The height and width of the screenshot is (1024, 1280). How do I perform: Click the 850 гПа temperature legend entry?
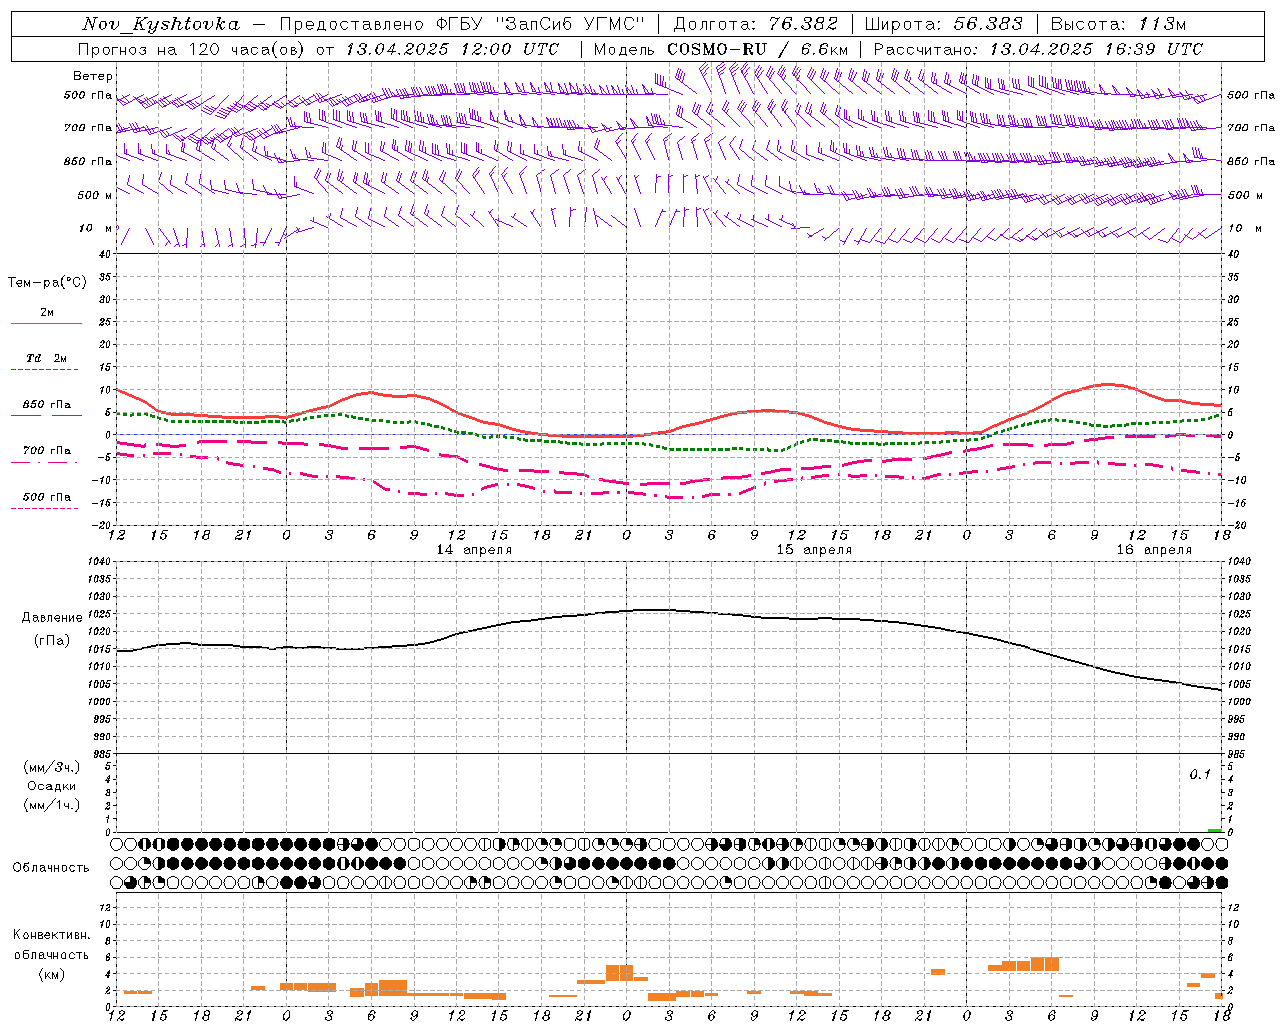click(x=47, y=405)
